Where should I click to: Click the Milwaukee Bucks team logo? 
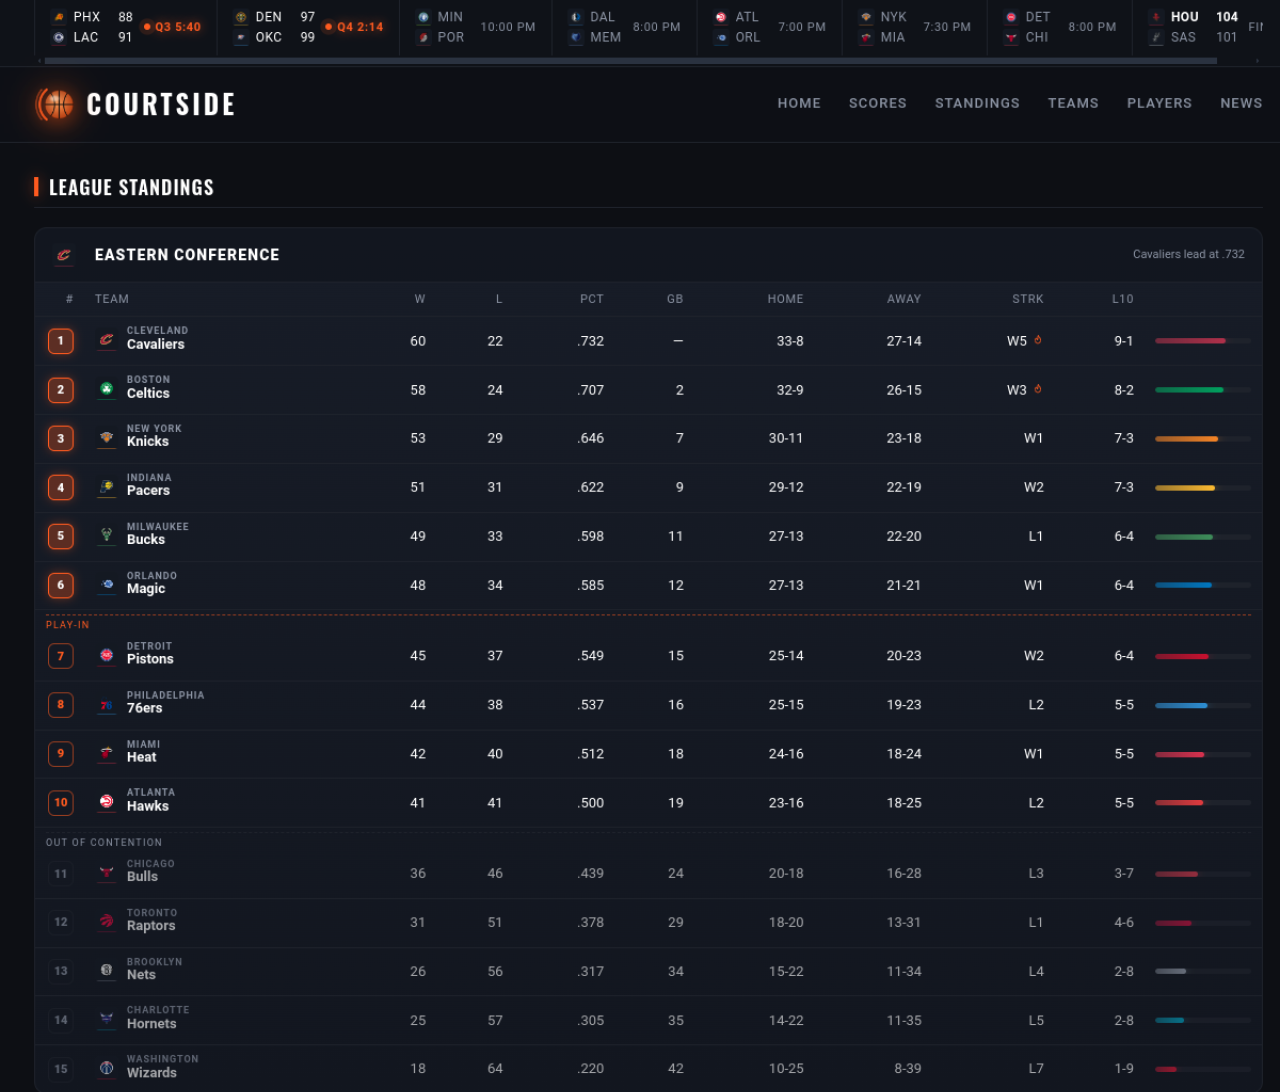107,536
